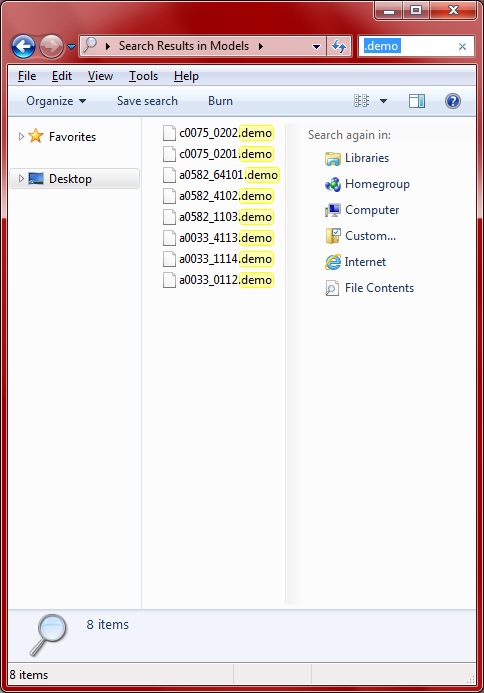Screen dimensions: 484x693
Task: Go back with the blue Back arrow
Action: 23,46
